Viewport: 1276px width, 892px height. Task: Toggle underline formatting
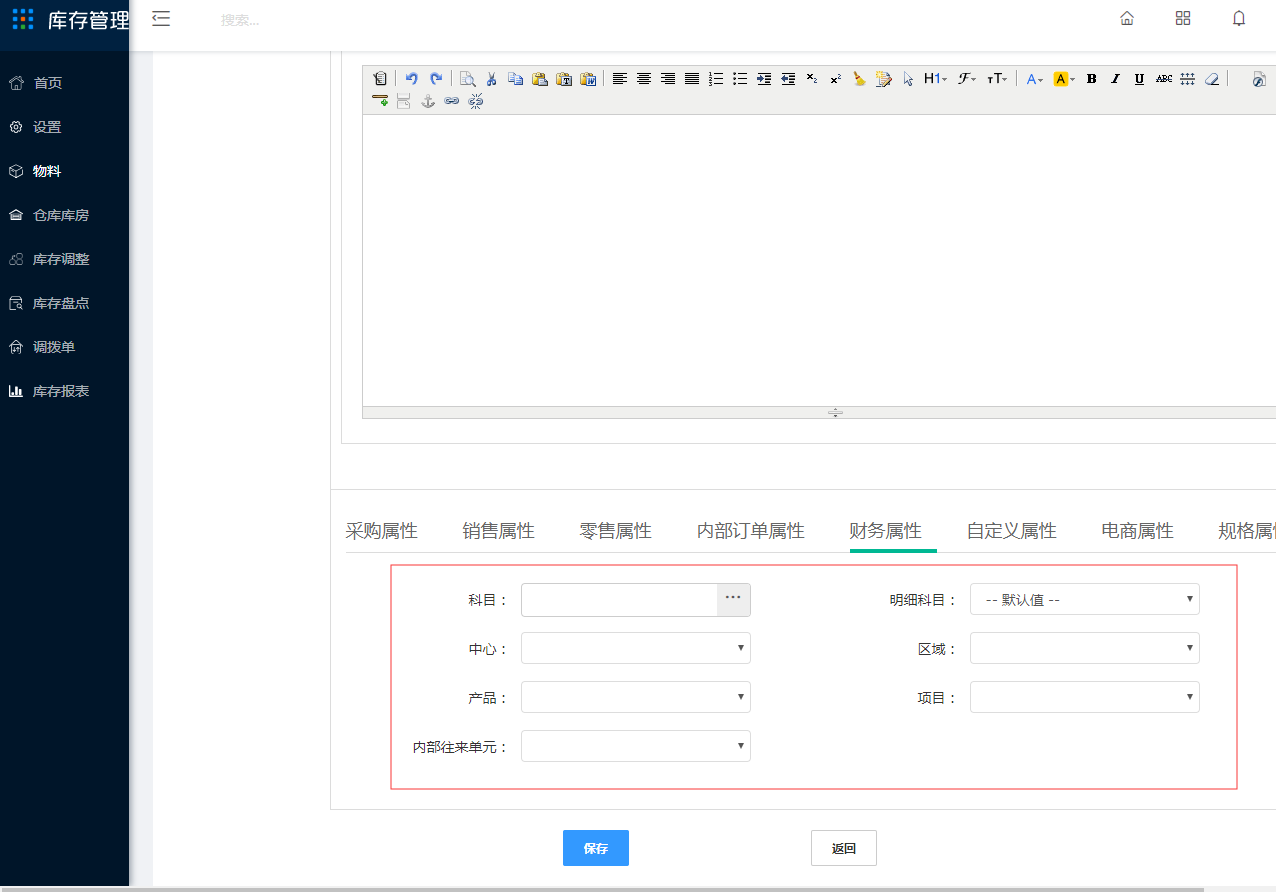click(1139, 79)
